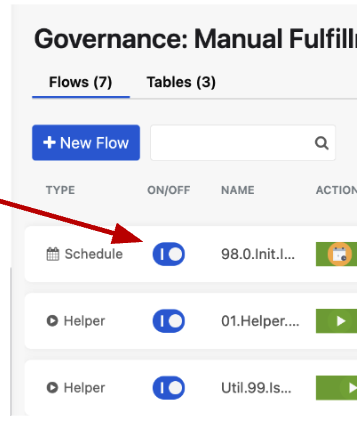Toggle off the 98.0.Init Schedule flow
Screen dimensions: 362x421
[x=169, y=254]
